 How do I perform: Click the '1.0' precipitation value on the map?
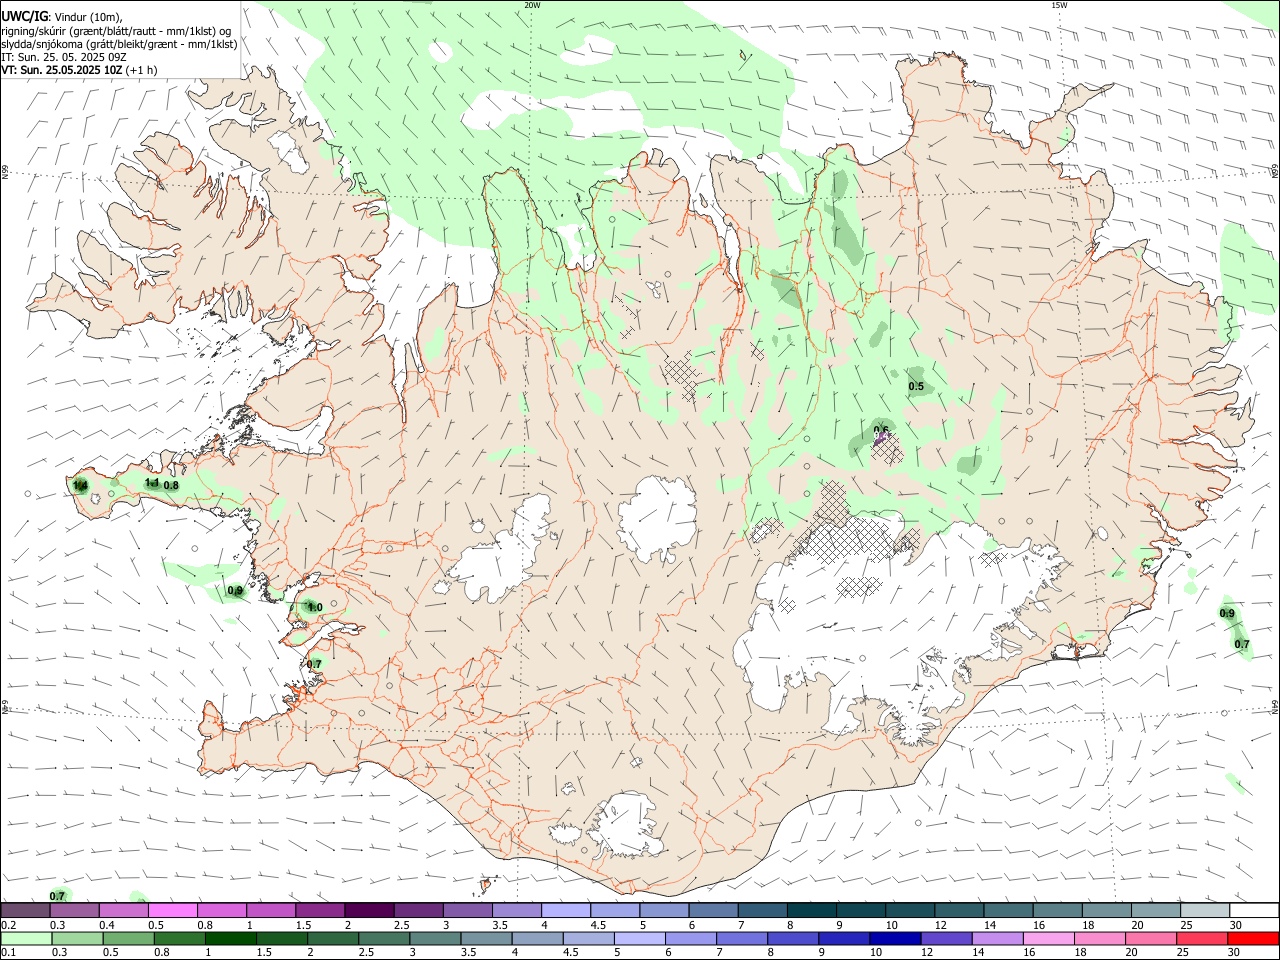tap(314, 607)
